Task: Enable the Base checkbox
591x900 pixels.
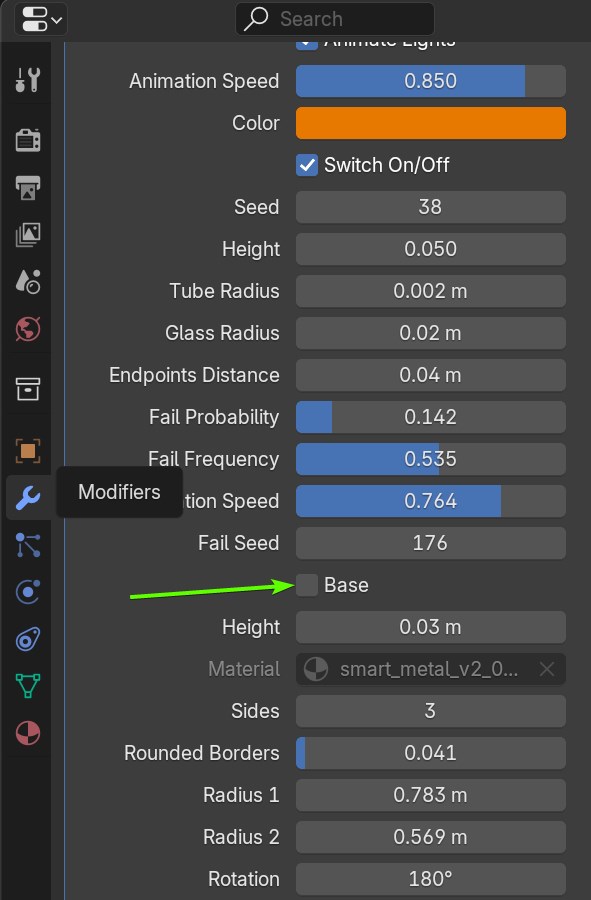Action: pyautogui.click(x=307, y=585)
